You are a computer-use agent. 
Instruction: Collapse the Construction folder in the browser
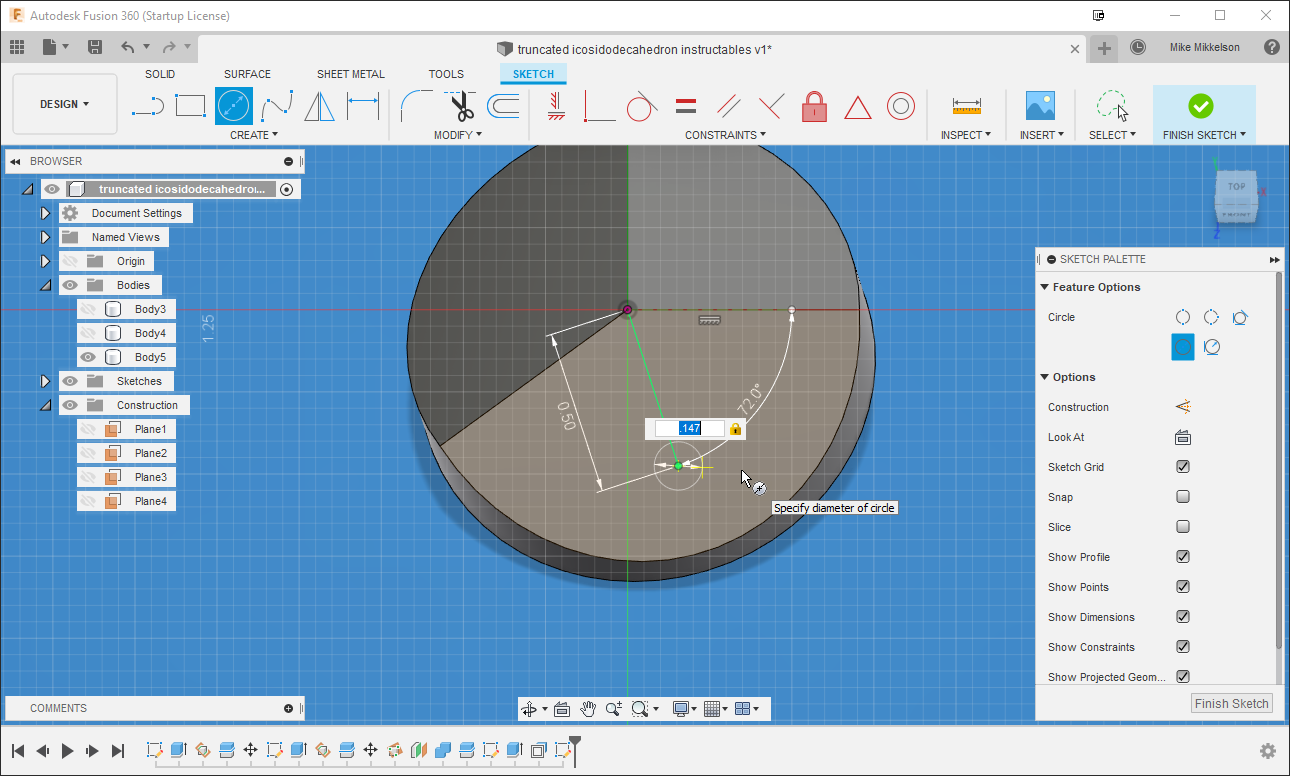click(45, 405)
